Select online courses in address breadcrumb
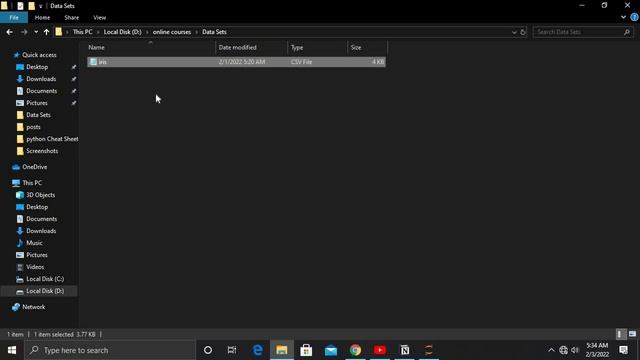 pos(172,32)
